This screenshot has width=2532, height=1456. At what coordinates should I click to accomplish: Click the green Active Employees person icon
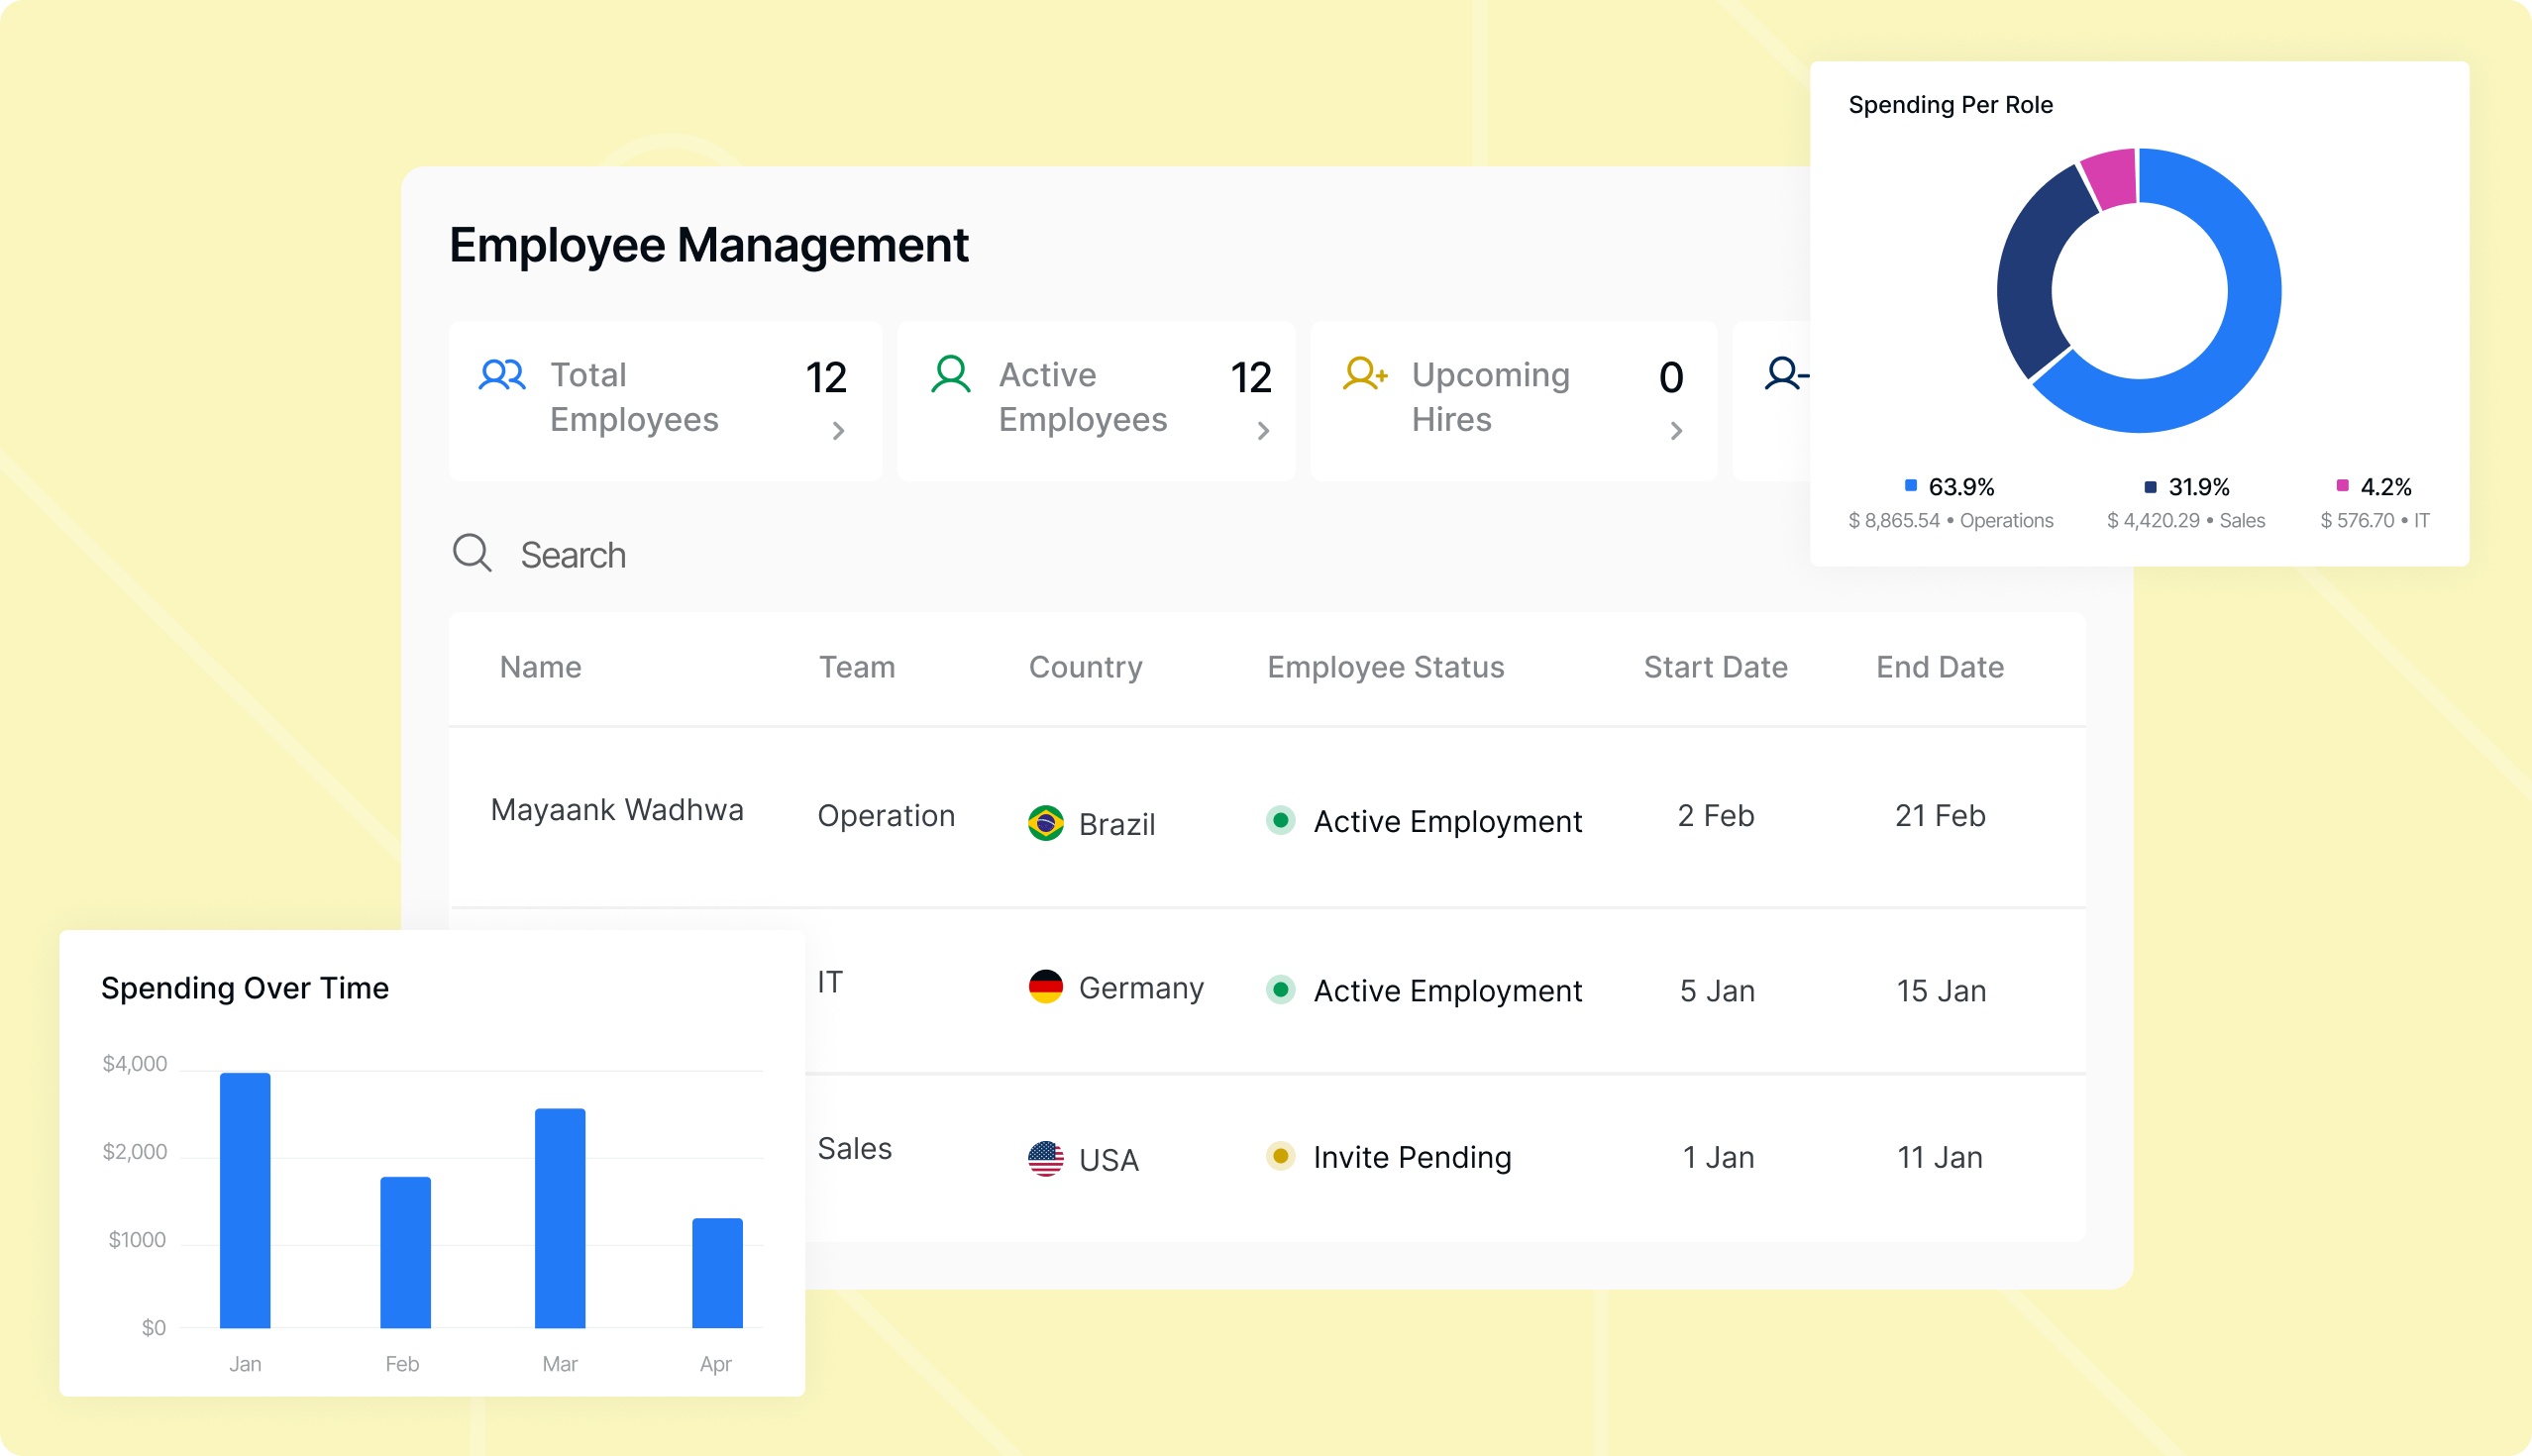[950, 375]
